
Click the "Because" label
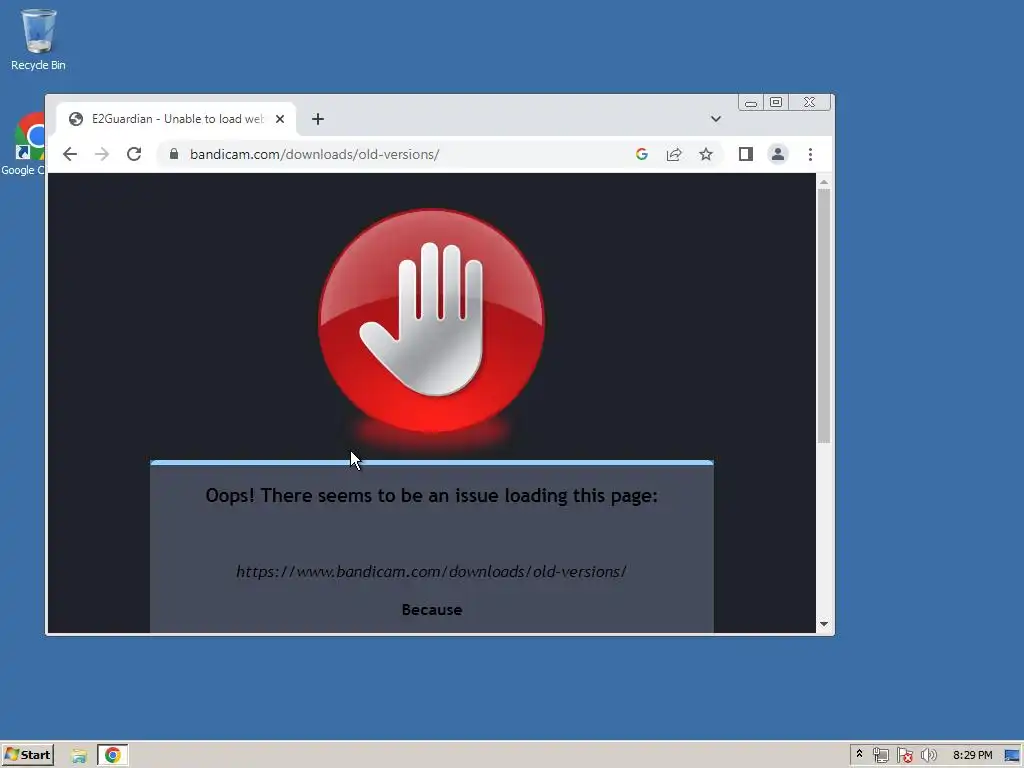tap(432, 610)
